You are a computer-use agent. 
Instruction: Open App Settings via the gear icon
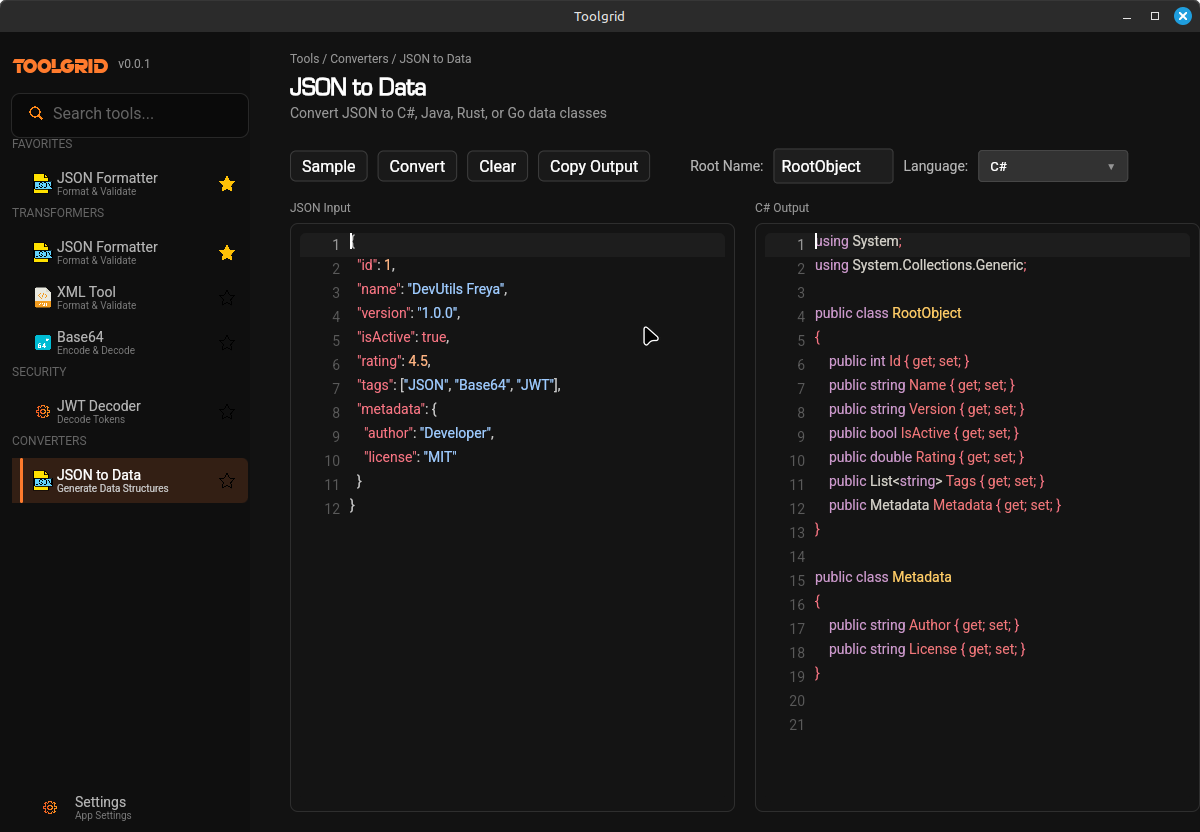pyautogui.click(x=50, y=807)
